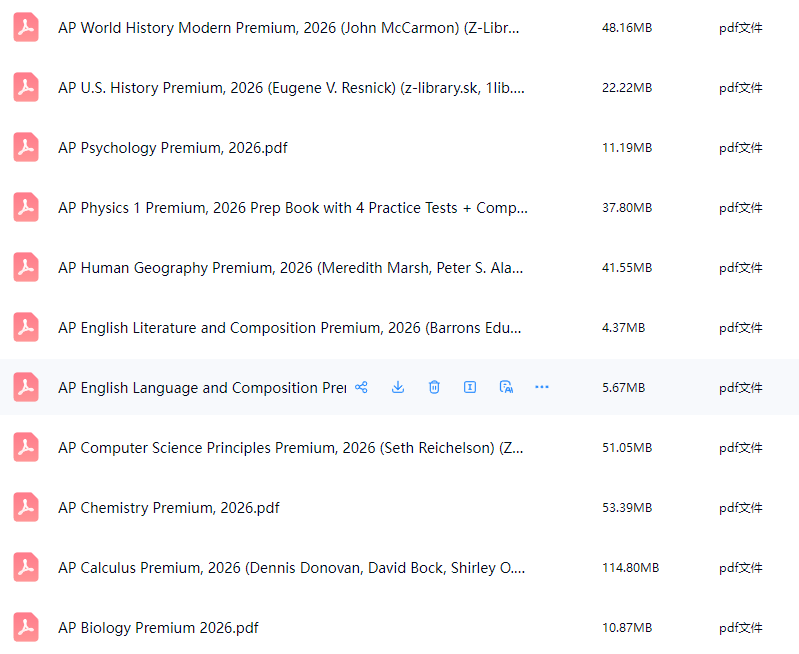Screen dimensions: 799x654
Task: Click file type label in AP Calculus row
Action: (x=740, y=568)
